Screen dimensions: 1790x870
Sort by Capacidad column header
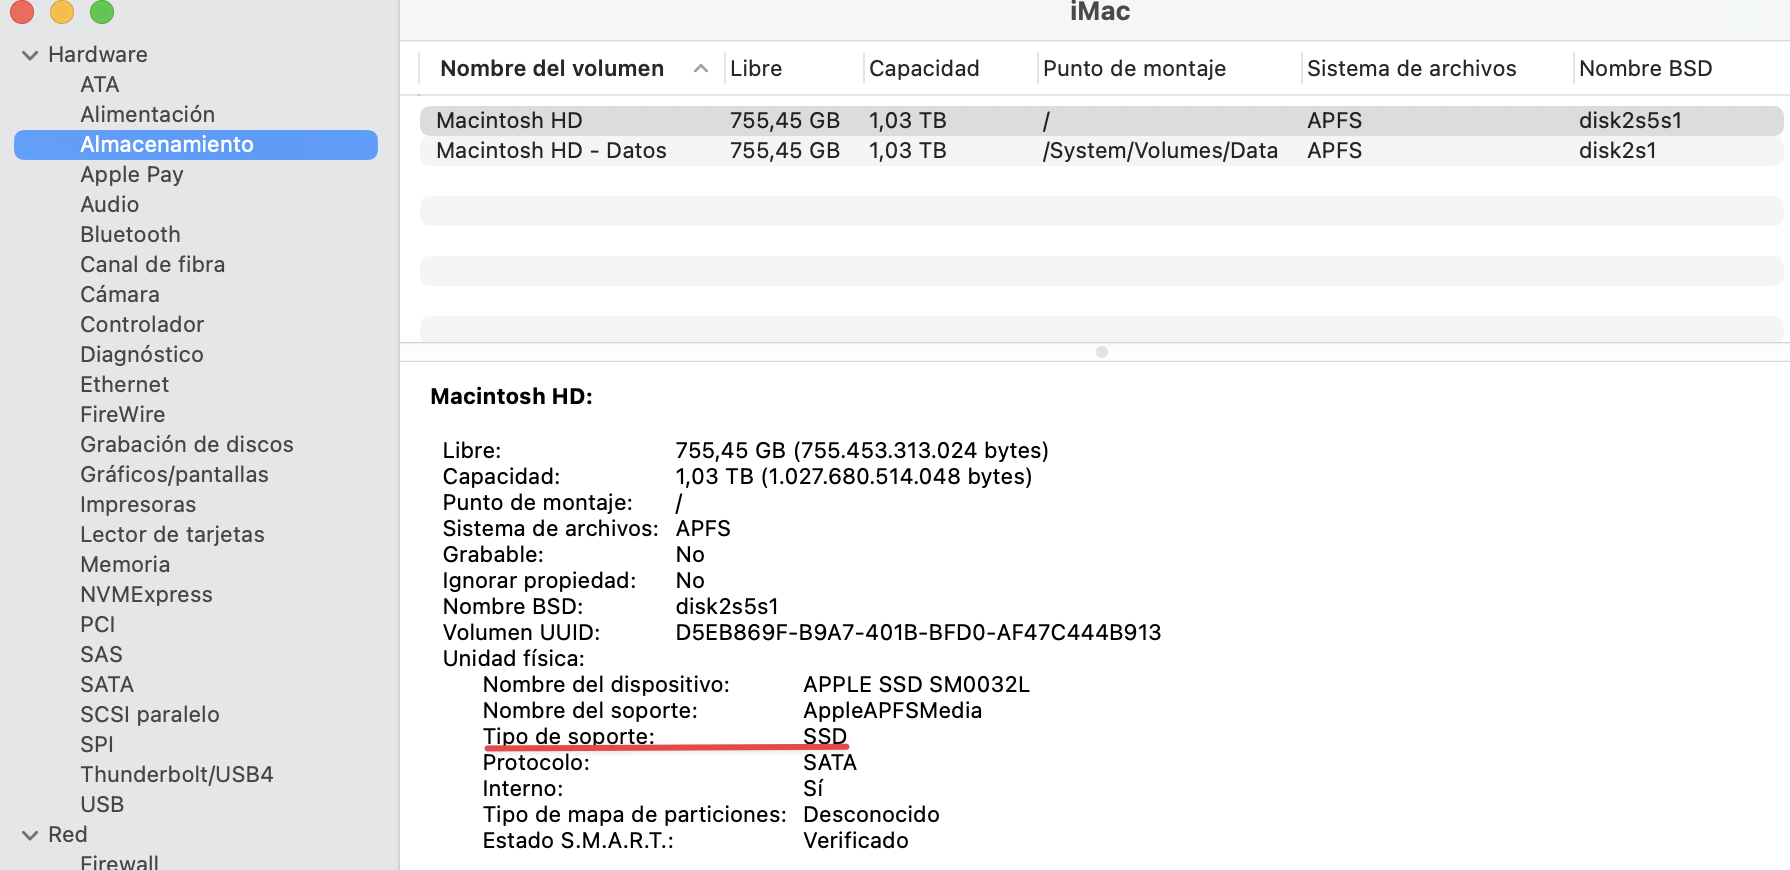pos(924,69)
